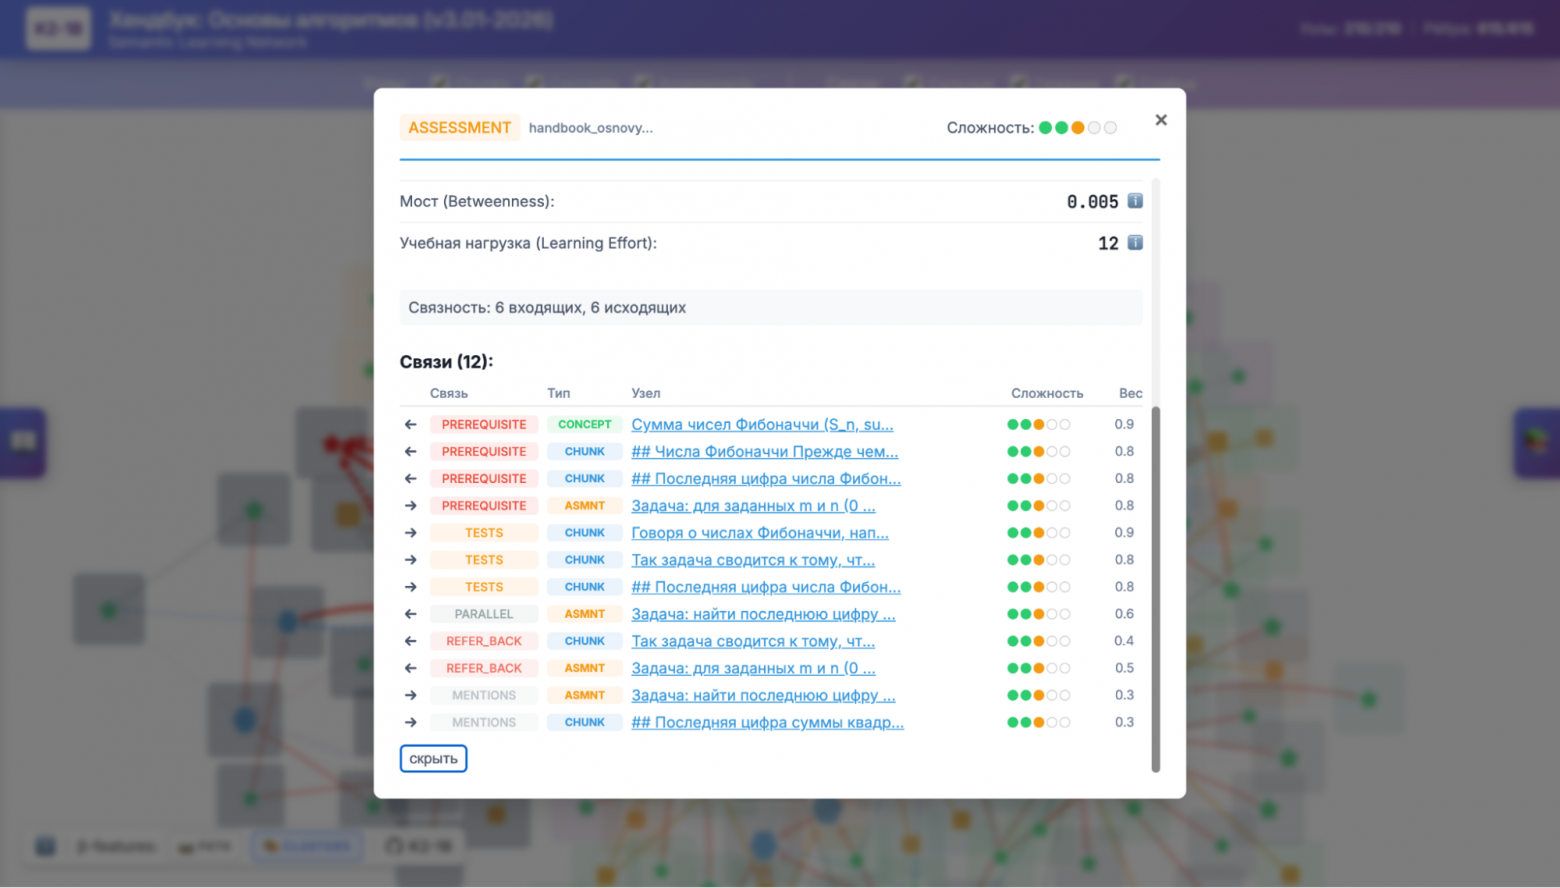Open the left edge side panel tab
This screenshot has width=1560, height=888.
[22, 442]
